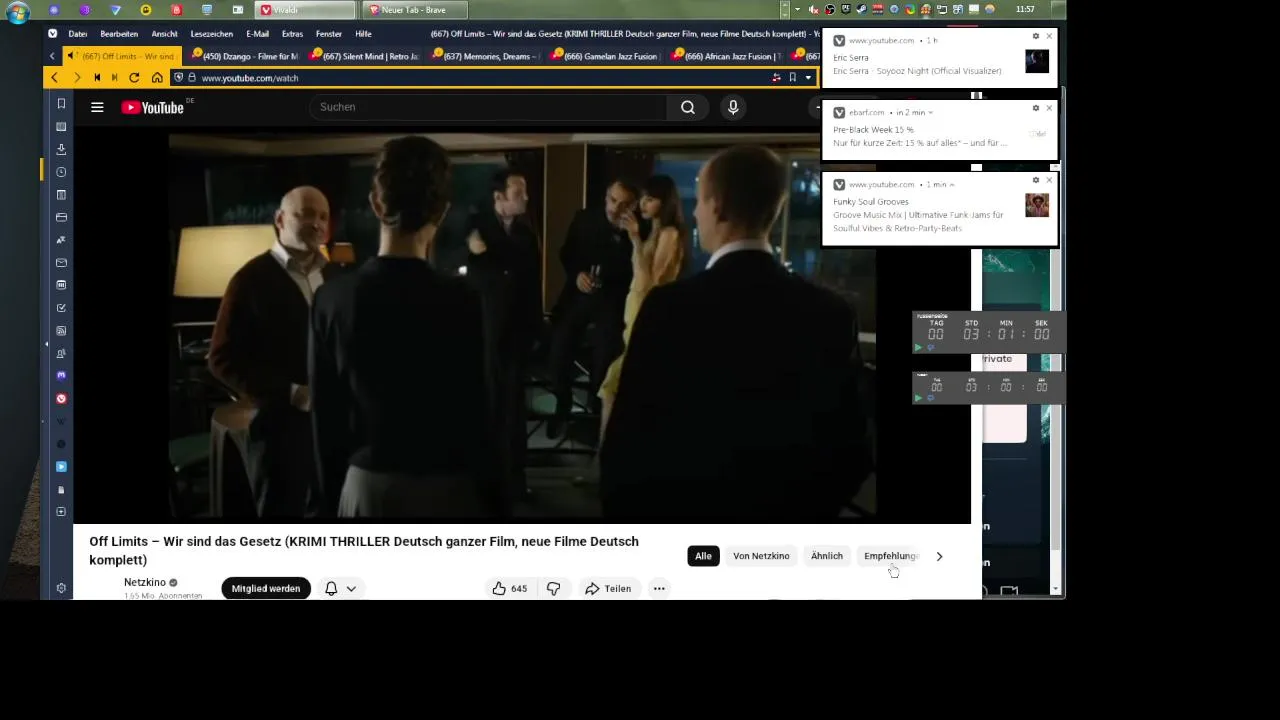This screenshot has width=1280, height=720.
Task: Click the Teilen share button
Action: coord(608,589)
